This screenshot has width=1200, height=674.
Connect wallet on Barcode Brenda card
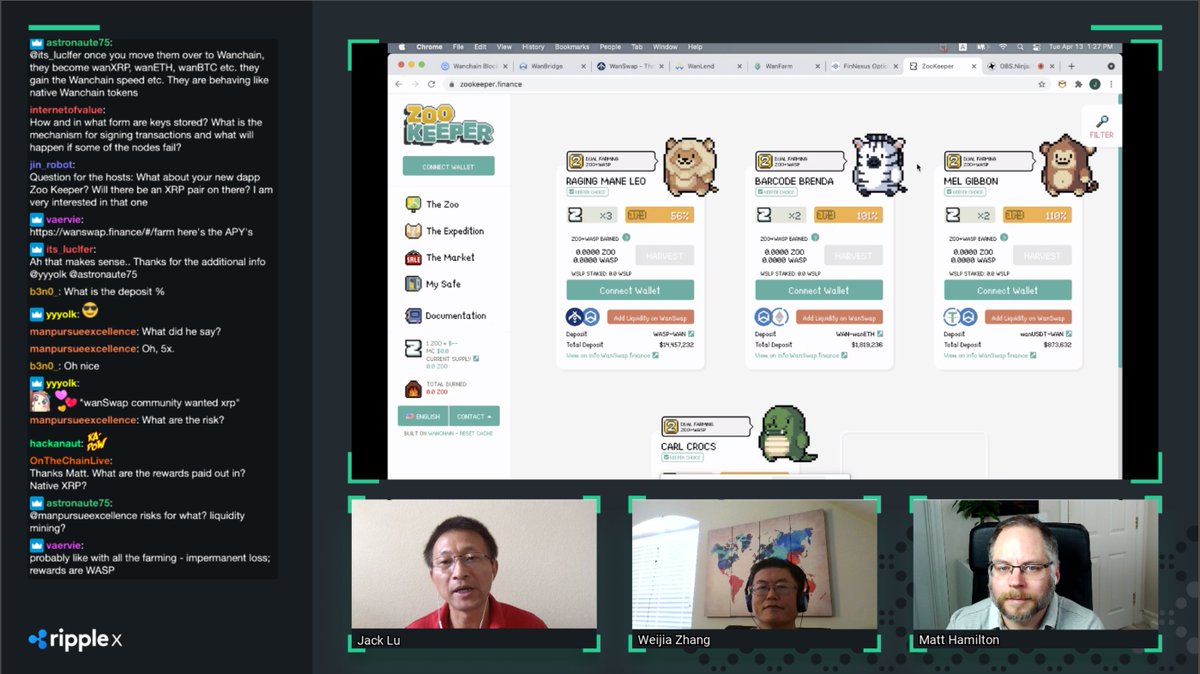pyautogui.click(x=819, y=290)
